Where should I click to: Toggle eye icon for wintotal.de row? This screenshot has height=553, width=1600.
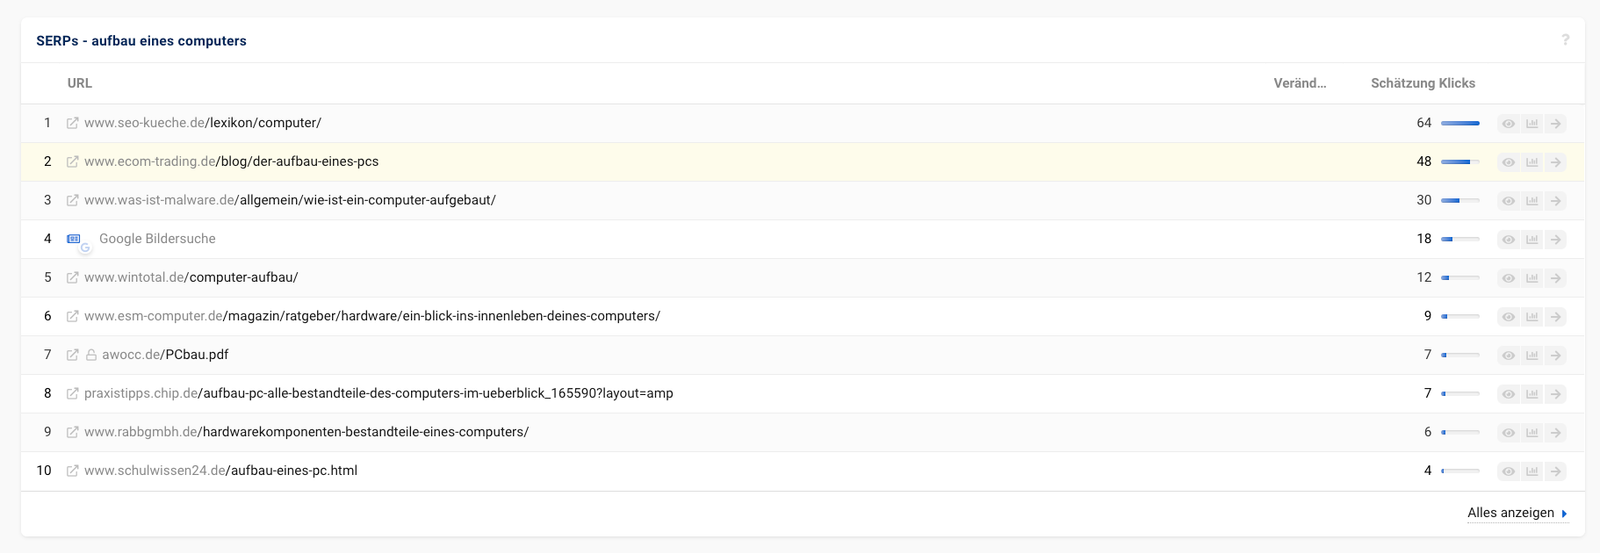(x=1508, y=278)
